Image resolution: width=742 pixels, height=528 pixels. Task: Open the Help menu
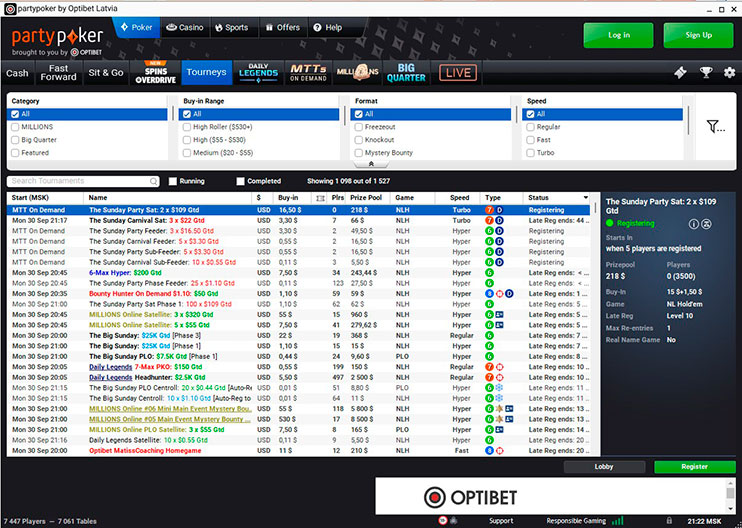click(327, 27)
